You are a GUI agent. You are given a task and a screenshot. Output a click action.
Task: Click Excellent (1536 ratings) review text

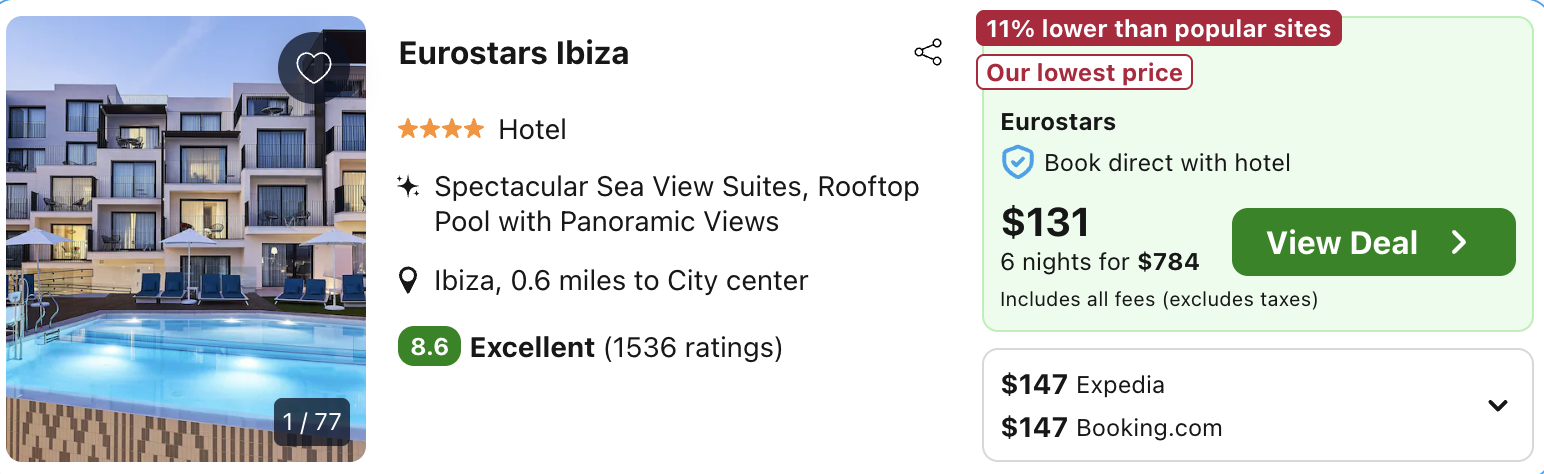[626, 348]
